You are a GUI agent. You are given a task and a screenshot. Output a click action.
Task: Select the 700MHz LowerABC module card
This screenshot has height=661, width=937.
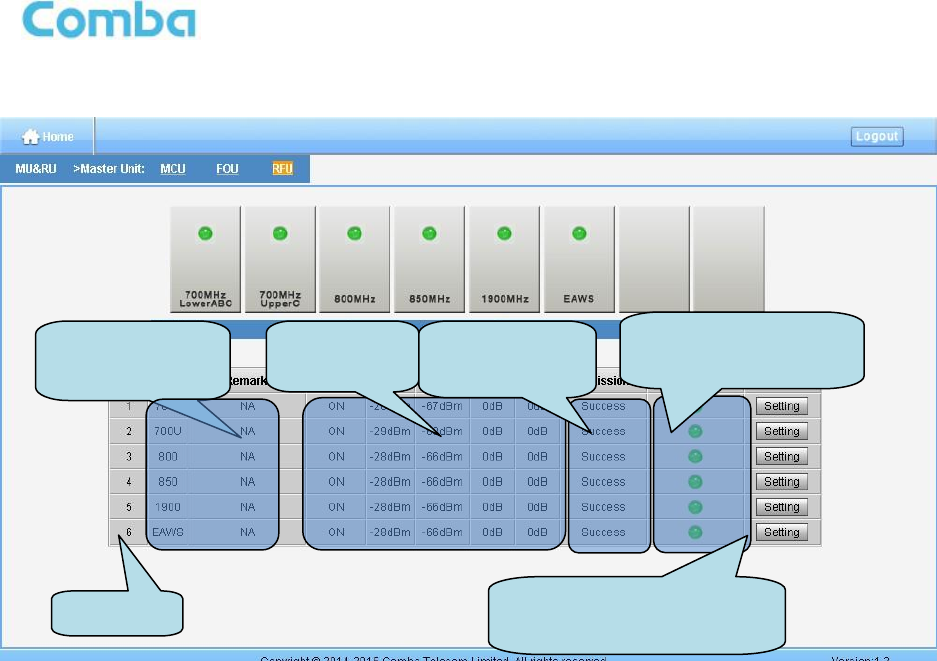[206, 259]
